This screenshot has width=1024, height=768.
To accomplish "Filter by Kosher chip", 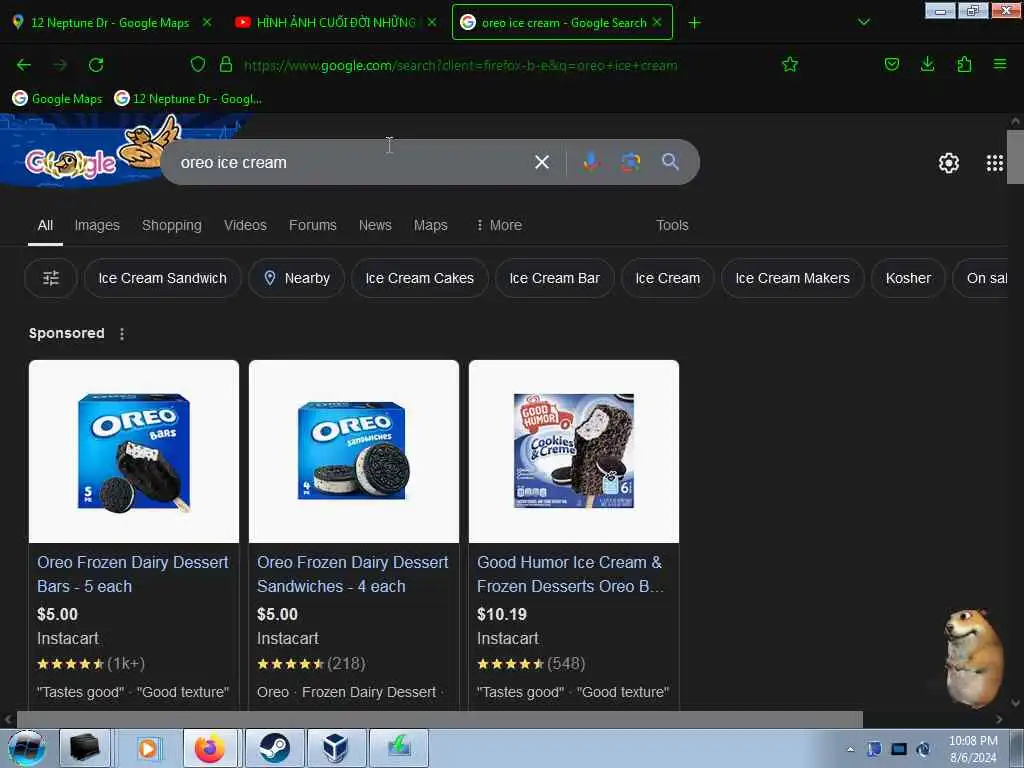I will point(908,278).
